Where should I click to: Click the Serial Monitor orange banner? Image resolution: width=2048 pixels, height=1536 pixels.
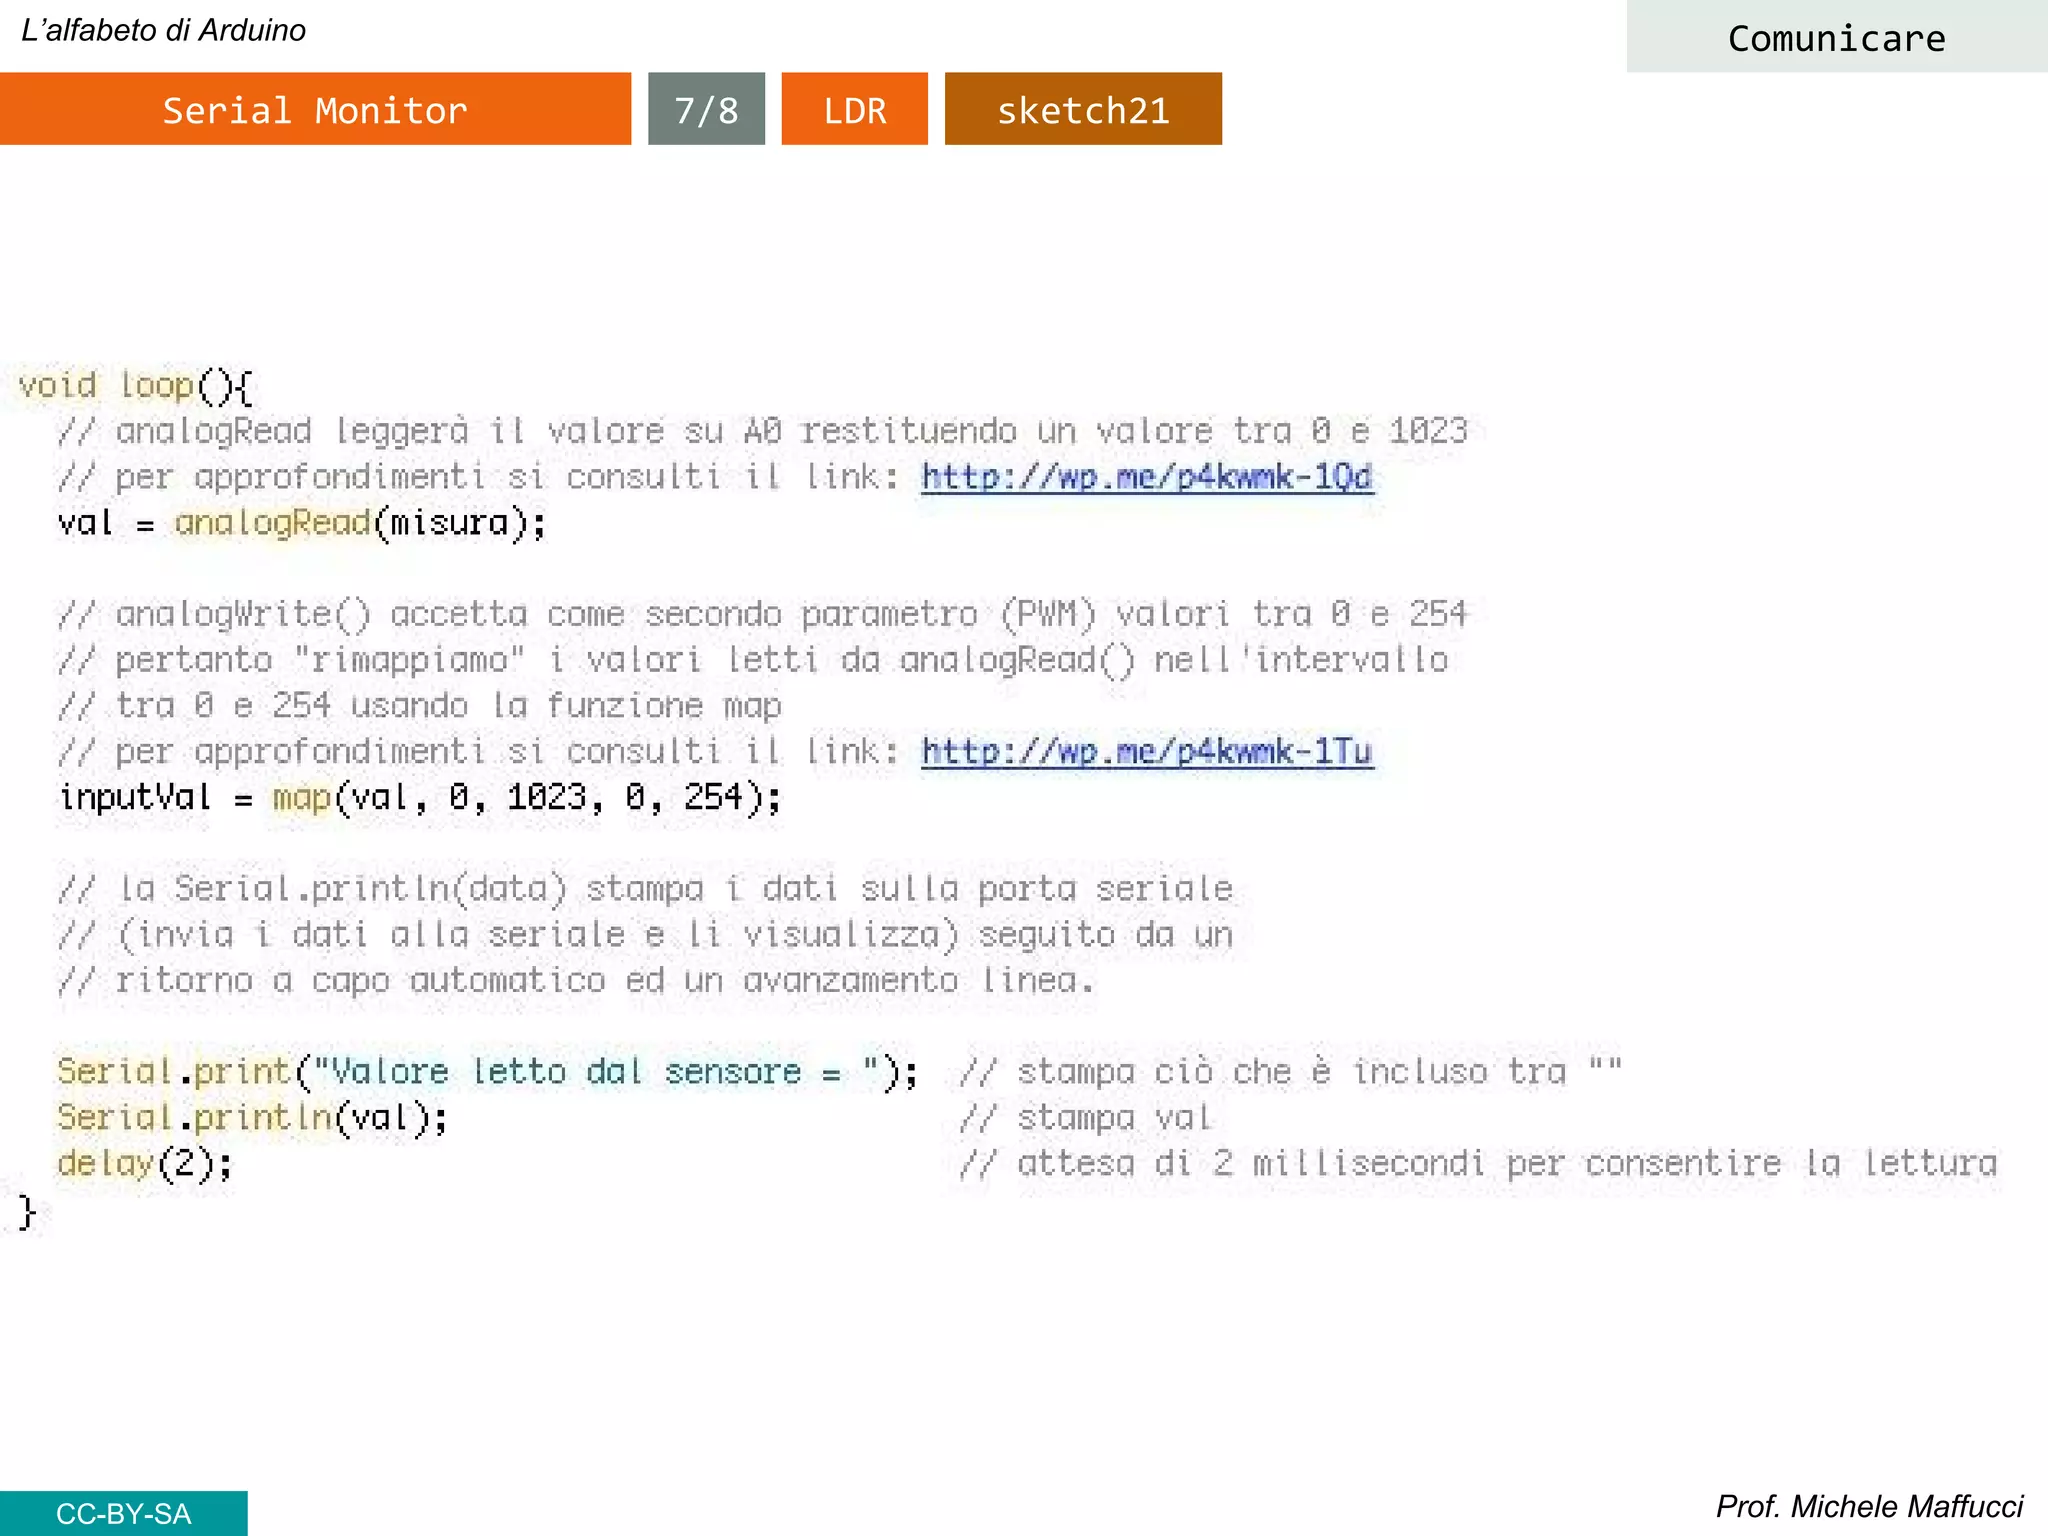(x=315, y=109)
